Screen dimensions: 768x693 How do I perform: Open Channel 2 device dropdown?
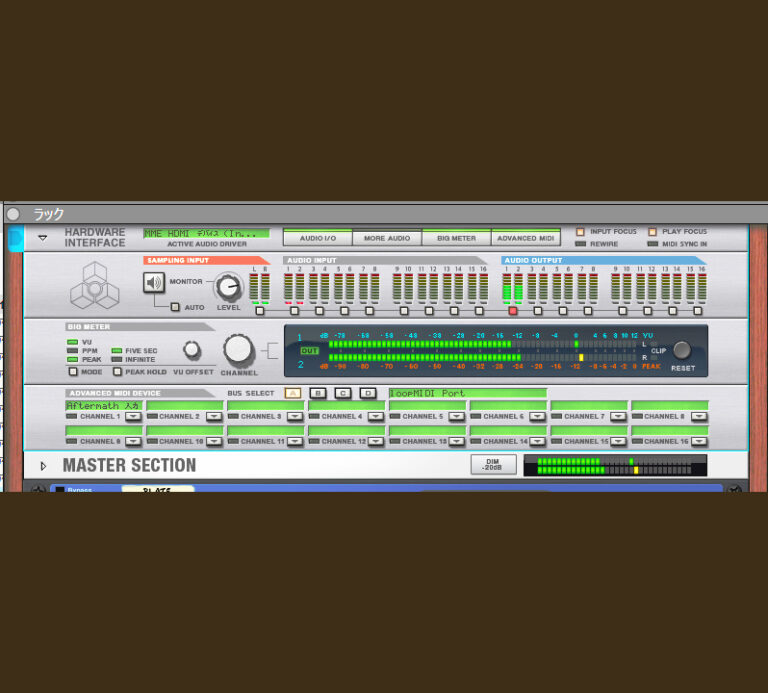tap(214, 416)
